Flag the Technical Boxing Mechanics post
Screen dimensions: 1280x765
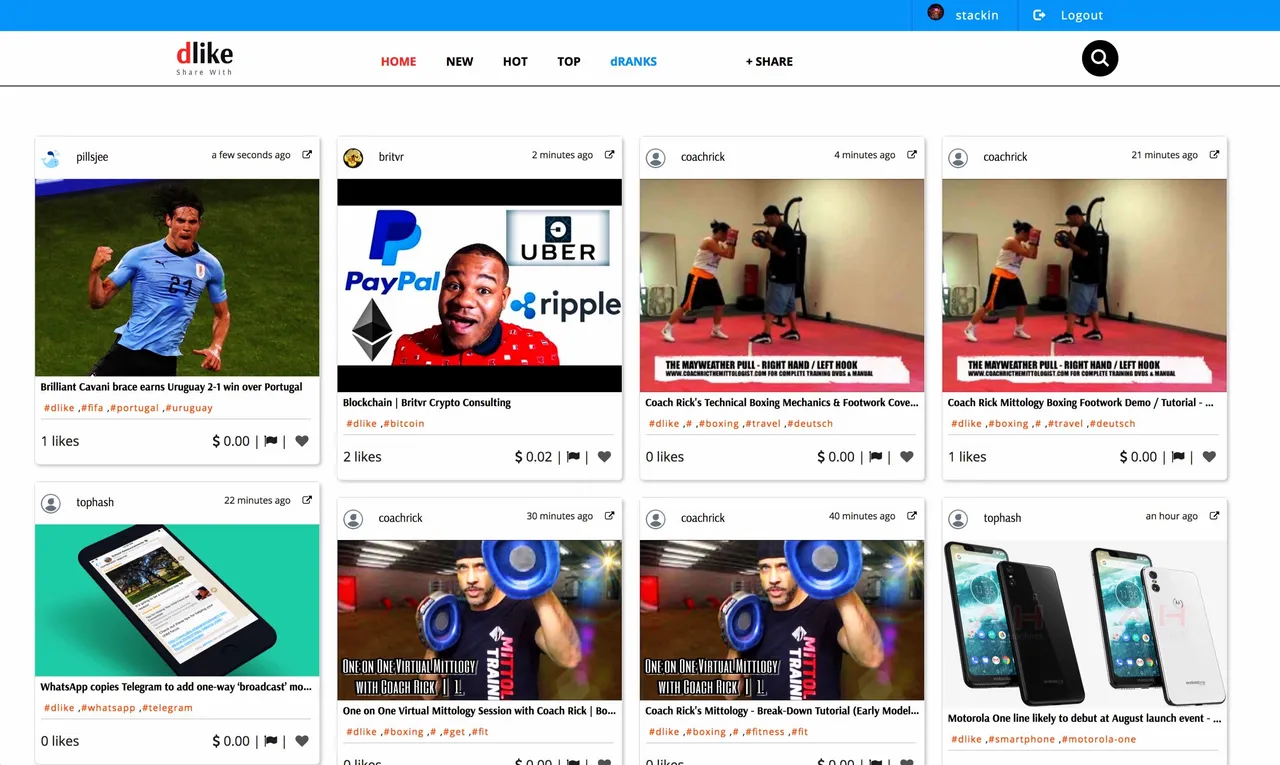click(876, 457)
